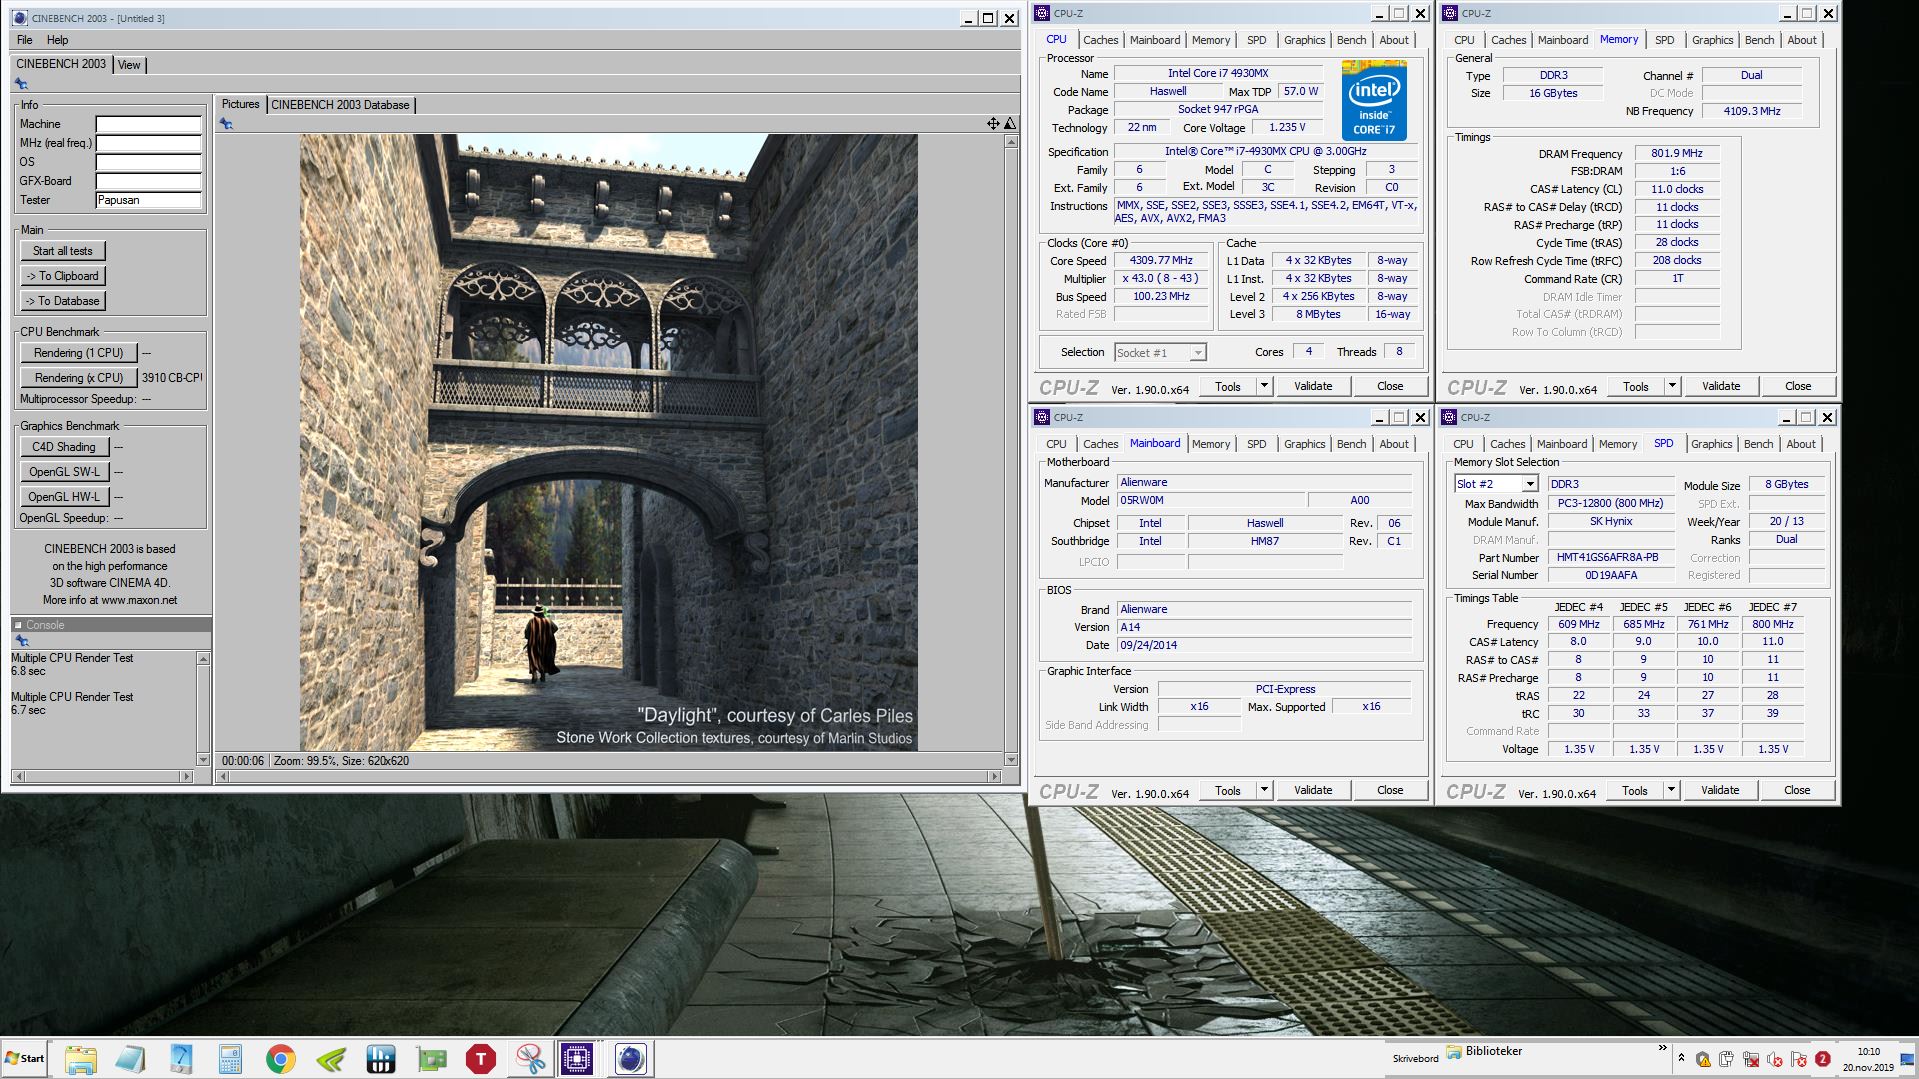Open the Calculator taskbar icon
This screenshot has height=1079, width=1919.
click(230, 1059)
